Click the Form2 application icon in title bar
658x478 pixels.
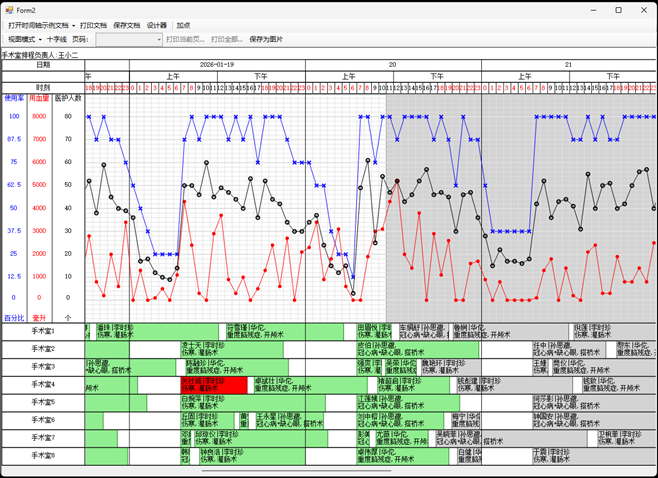(x=8, y=10)
